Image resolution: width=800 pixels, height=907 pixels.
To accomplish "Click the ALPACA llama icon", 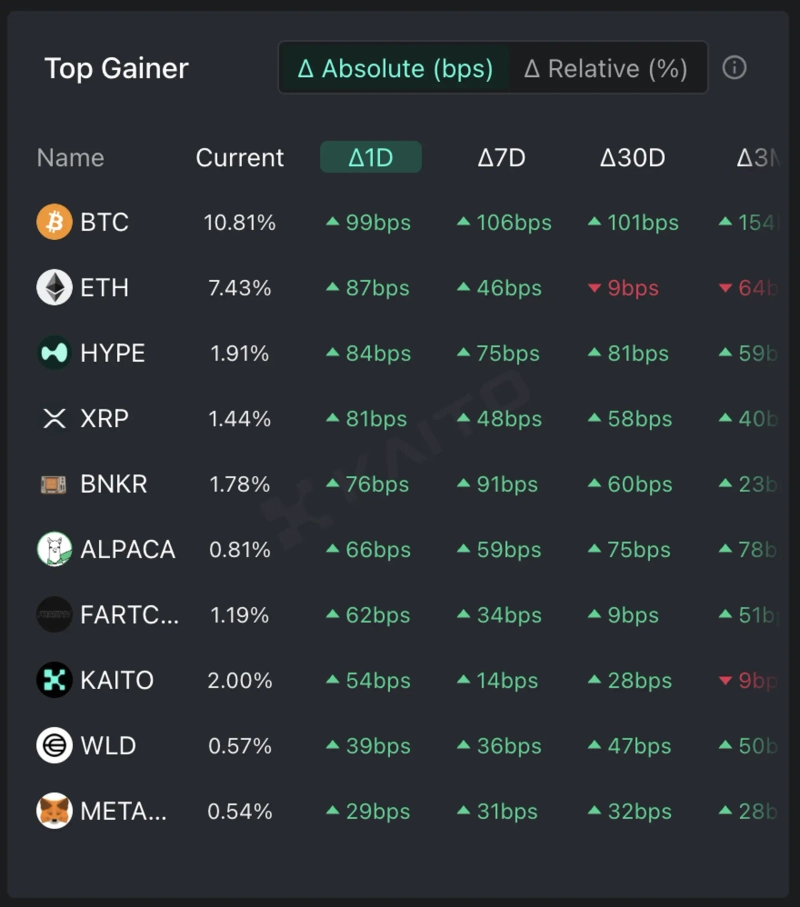I will [x=55, y=550].
